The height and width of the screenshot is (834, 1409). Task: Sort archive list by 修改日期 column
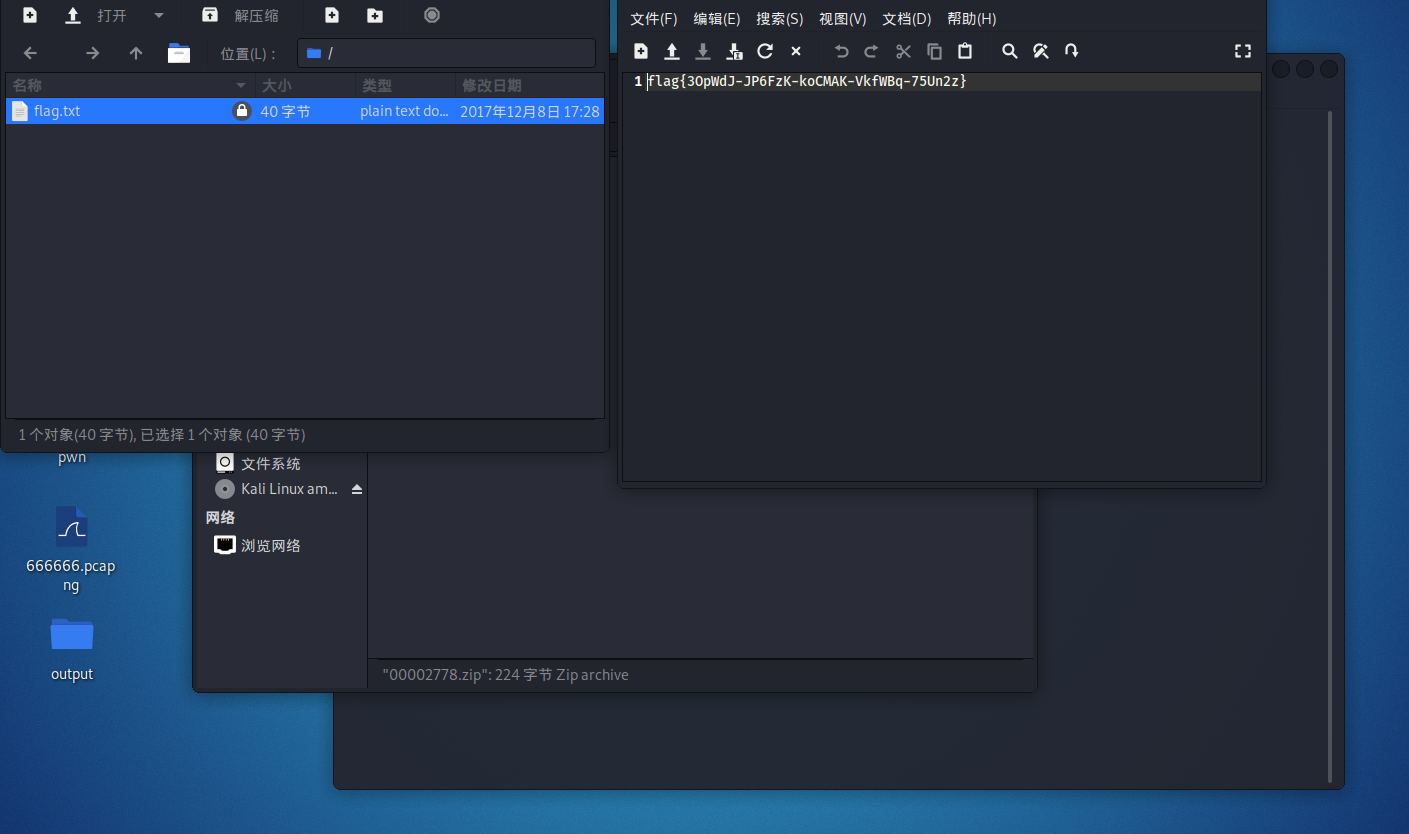tap(530, 86)
